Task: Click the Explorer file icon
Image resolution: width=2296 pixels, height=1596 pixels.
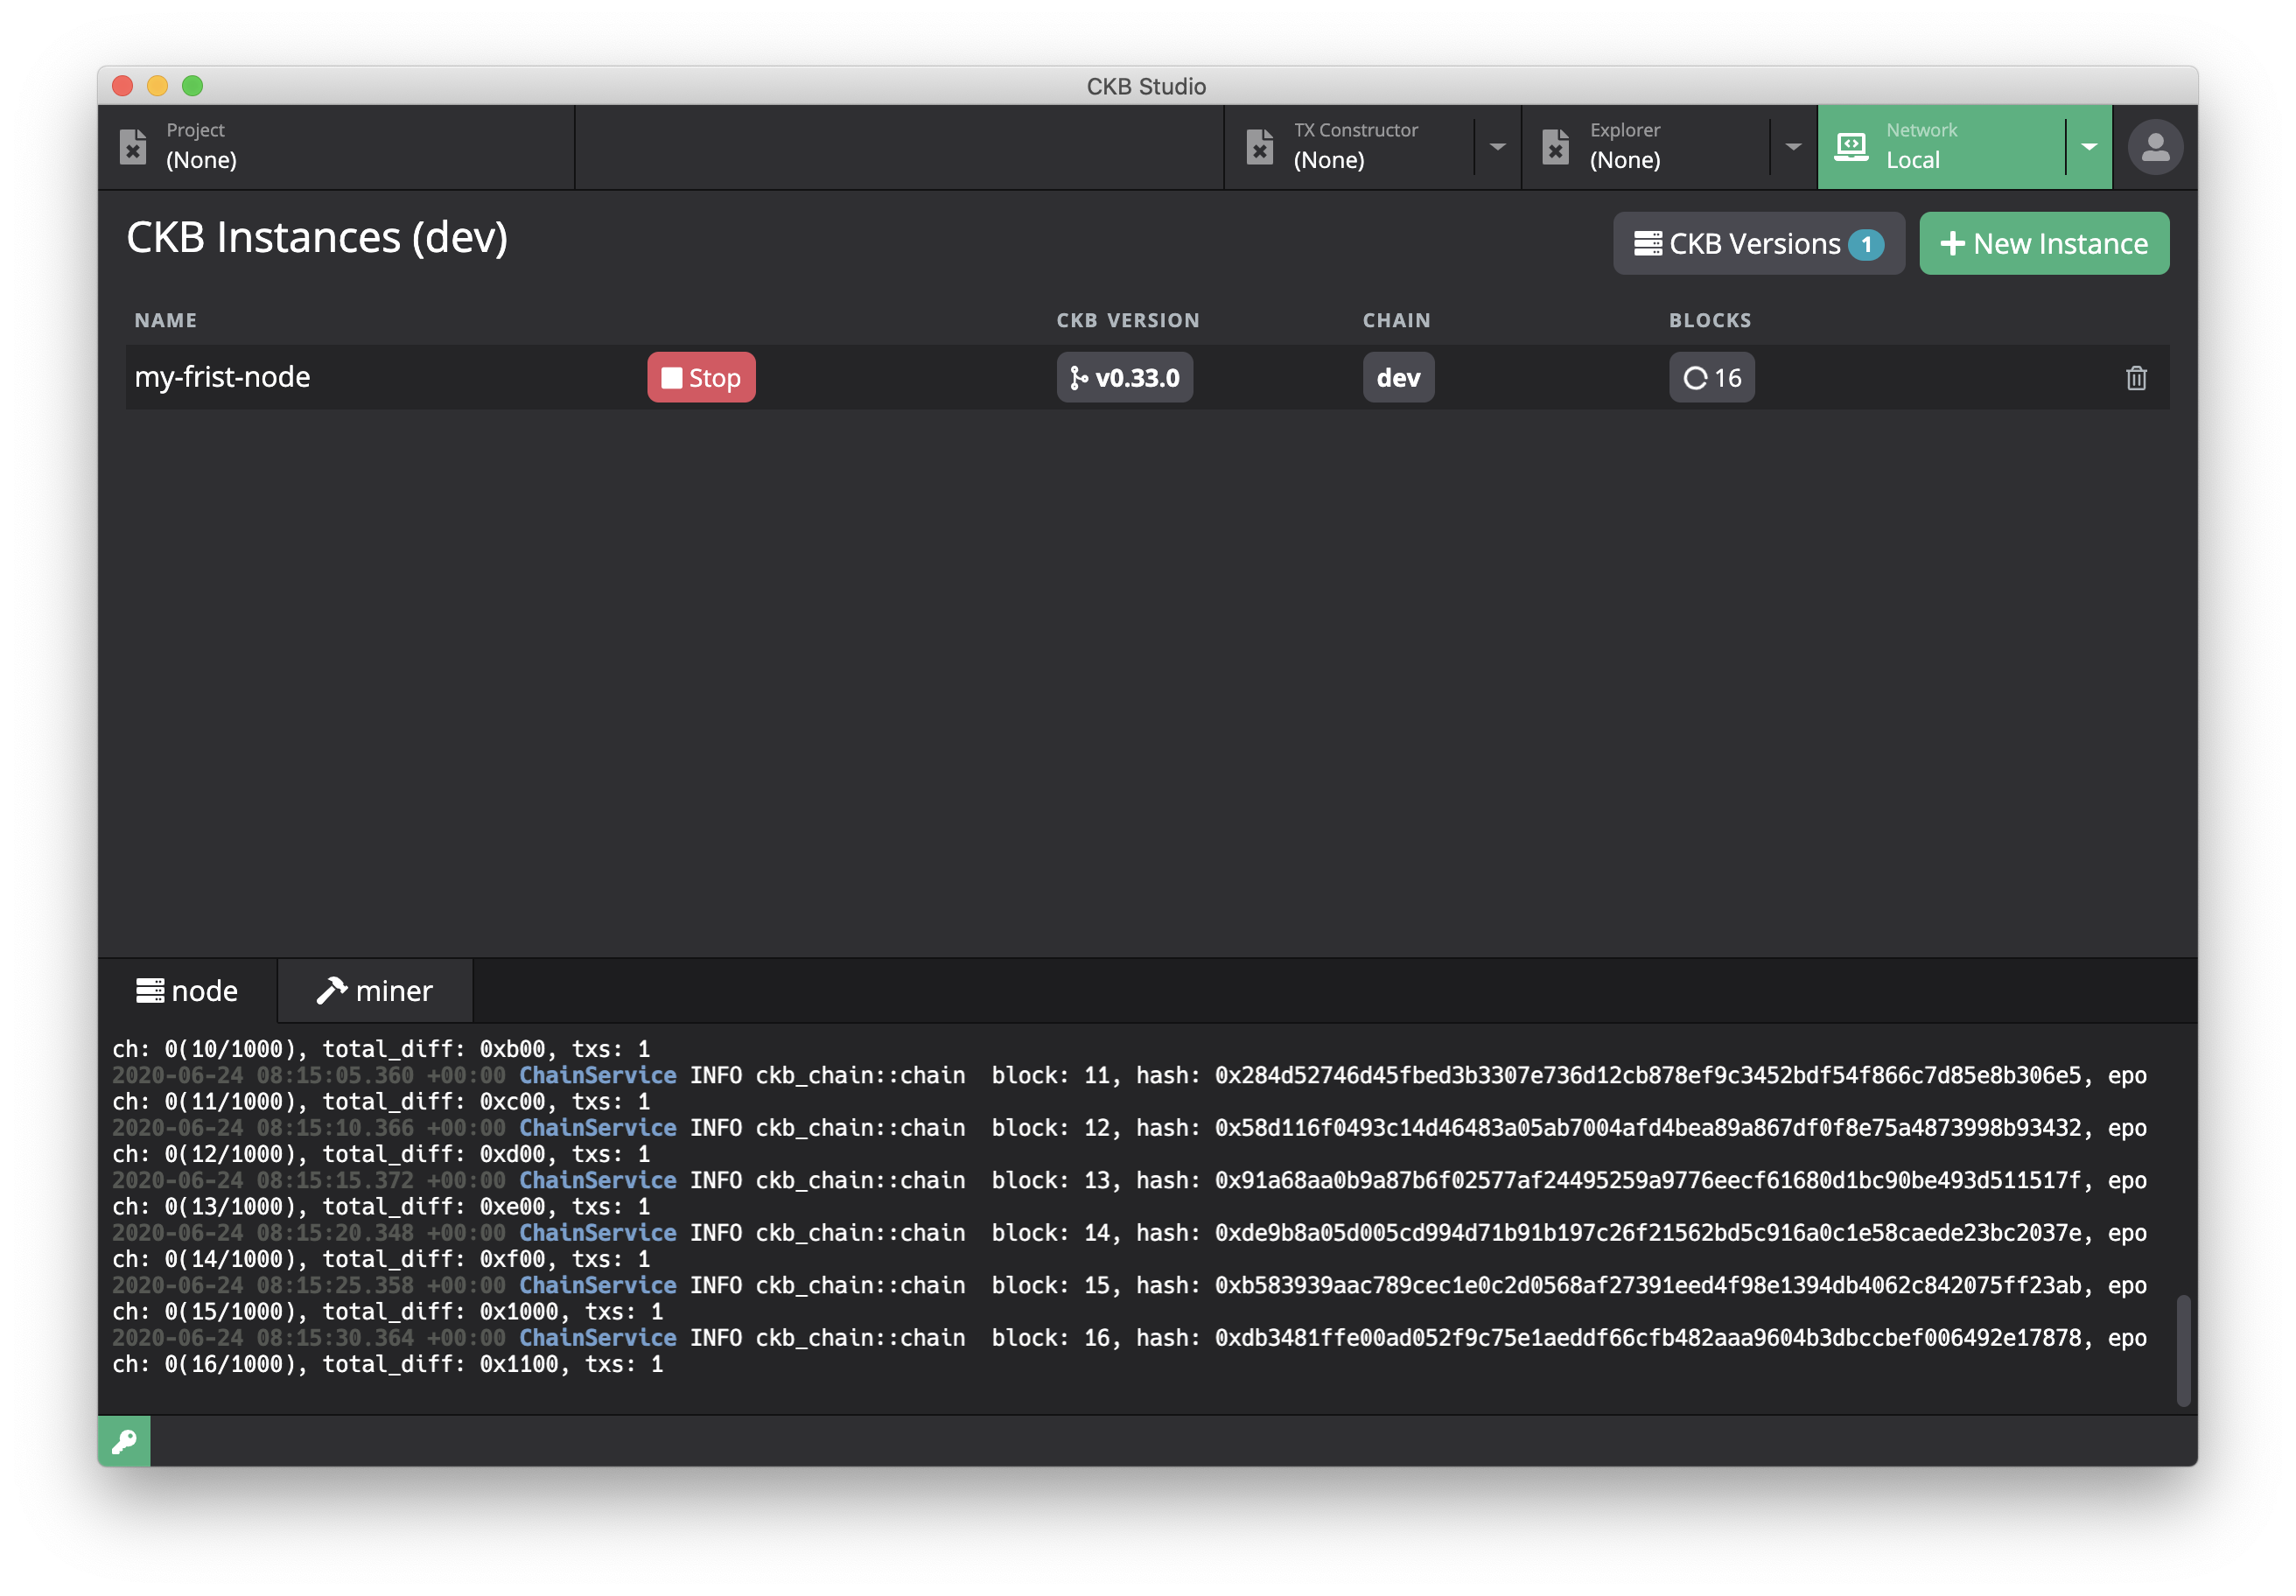Action: click(x=1556, y=147)
